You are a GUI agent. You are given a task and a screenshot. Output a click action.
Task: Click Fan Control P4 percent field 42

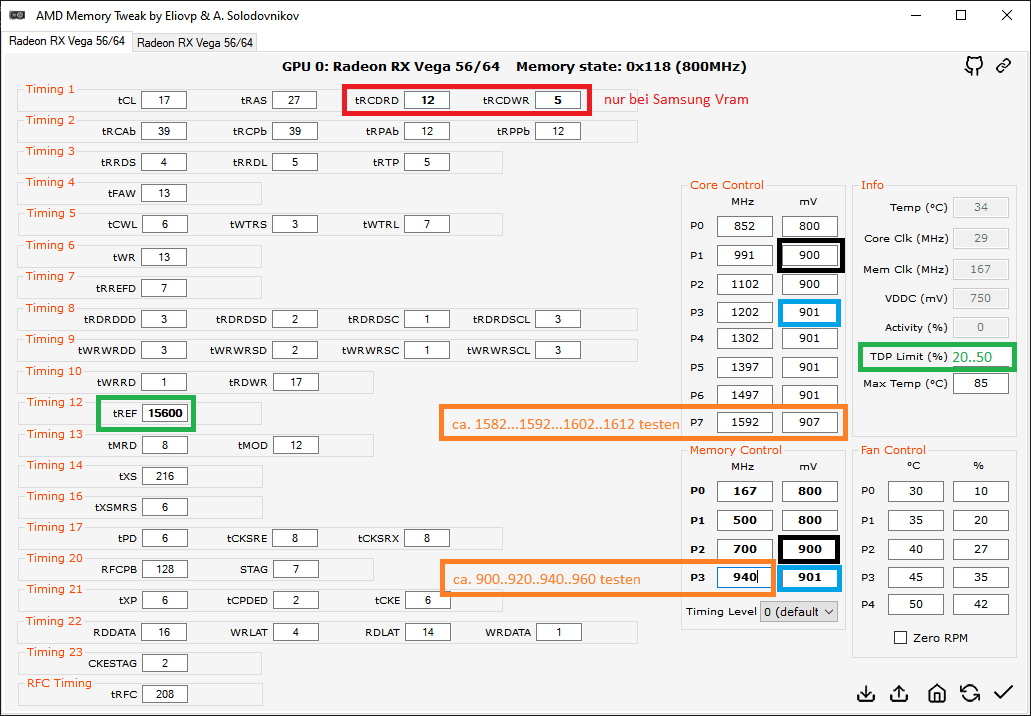click(x=980, y=604)
